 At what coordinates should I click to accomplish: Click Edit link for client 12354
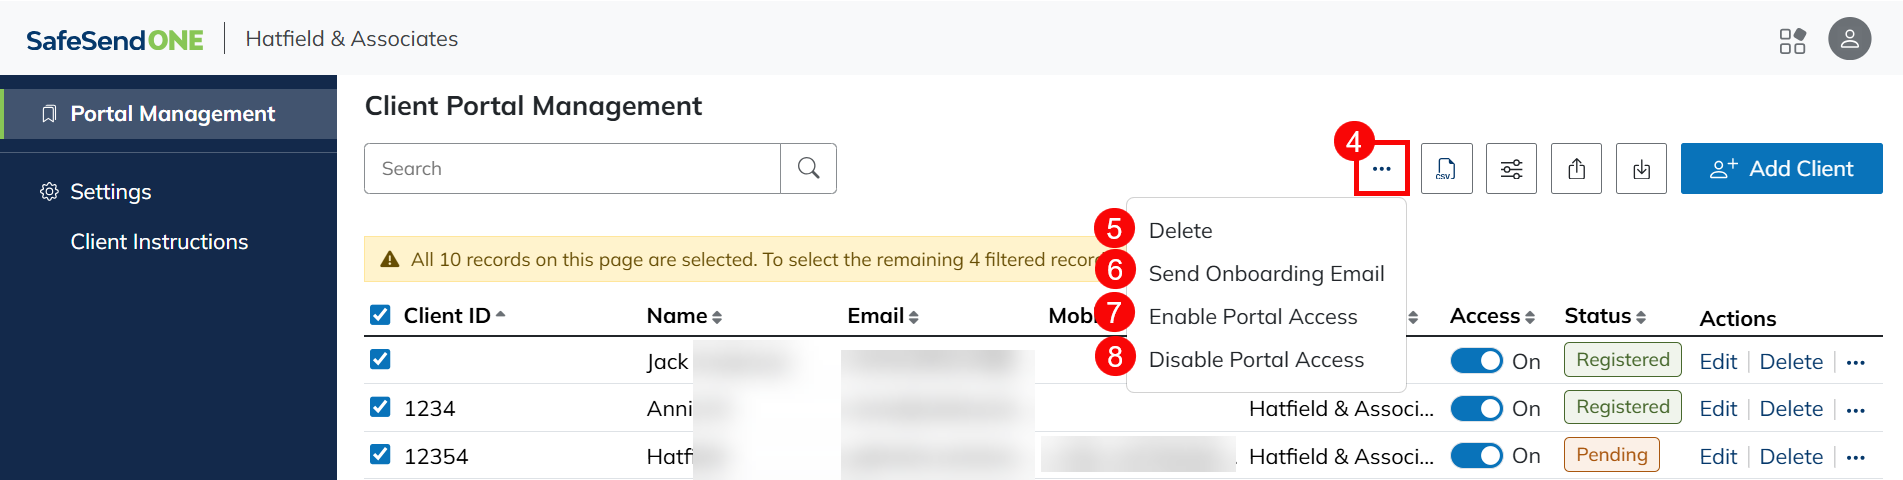pyautogui.click(x=1718, y=457)
